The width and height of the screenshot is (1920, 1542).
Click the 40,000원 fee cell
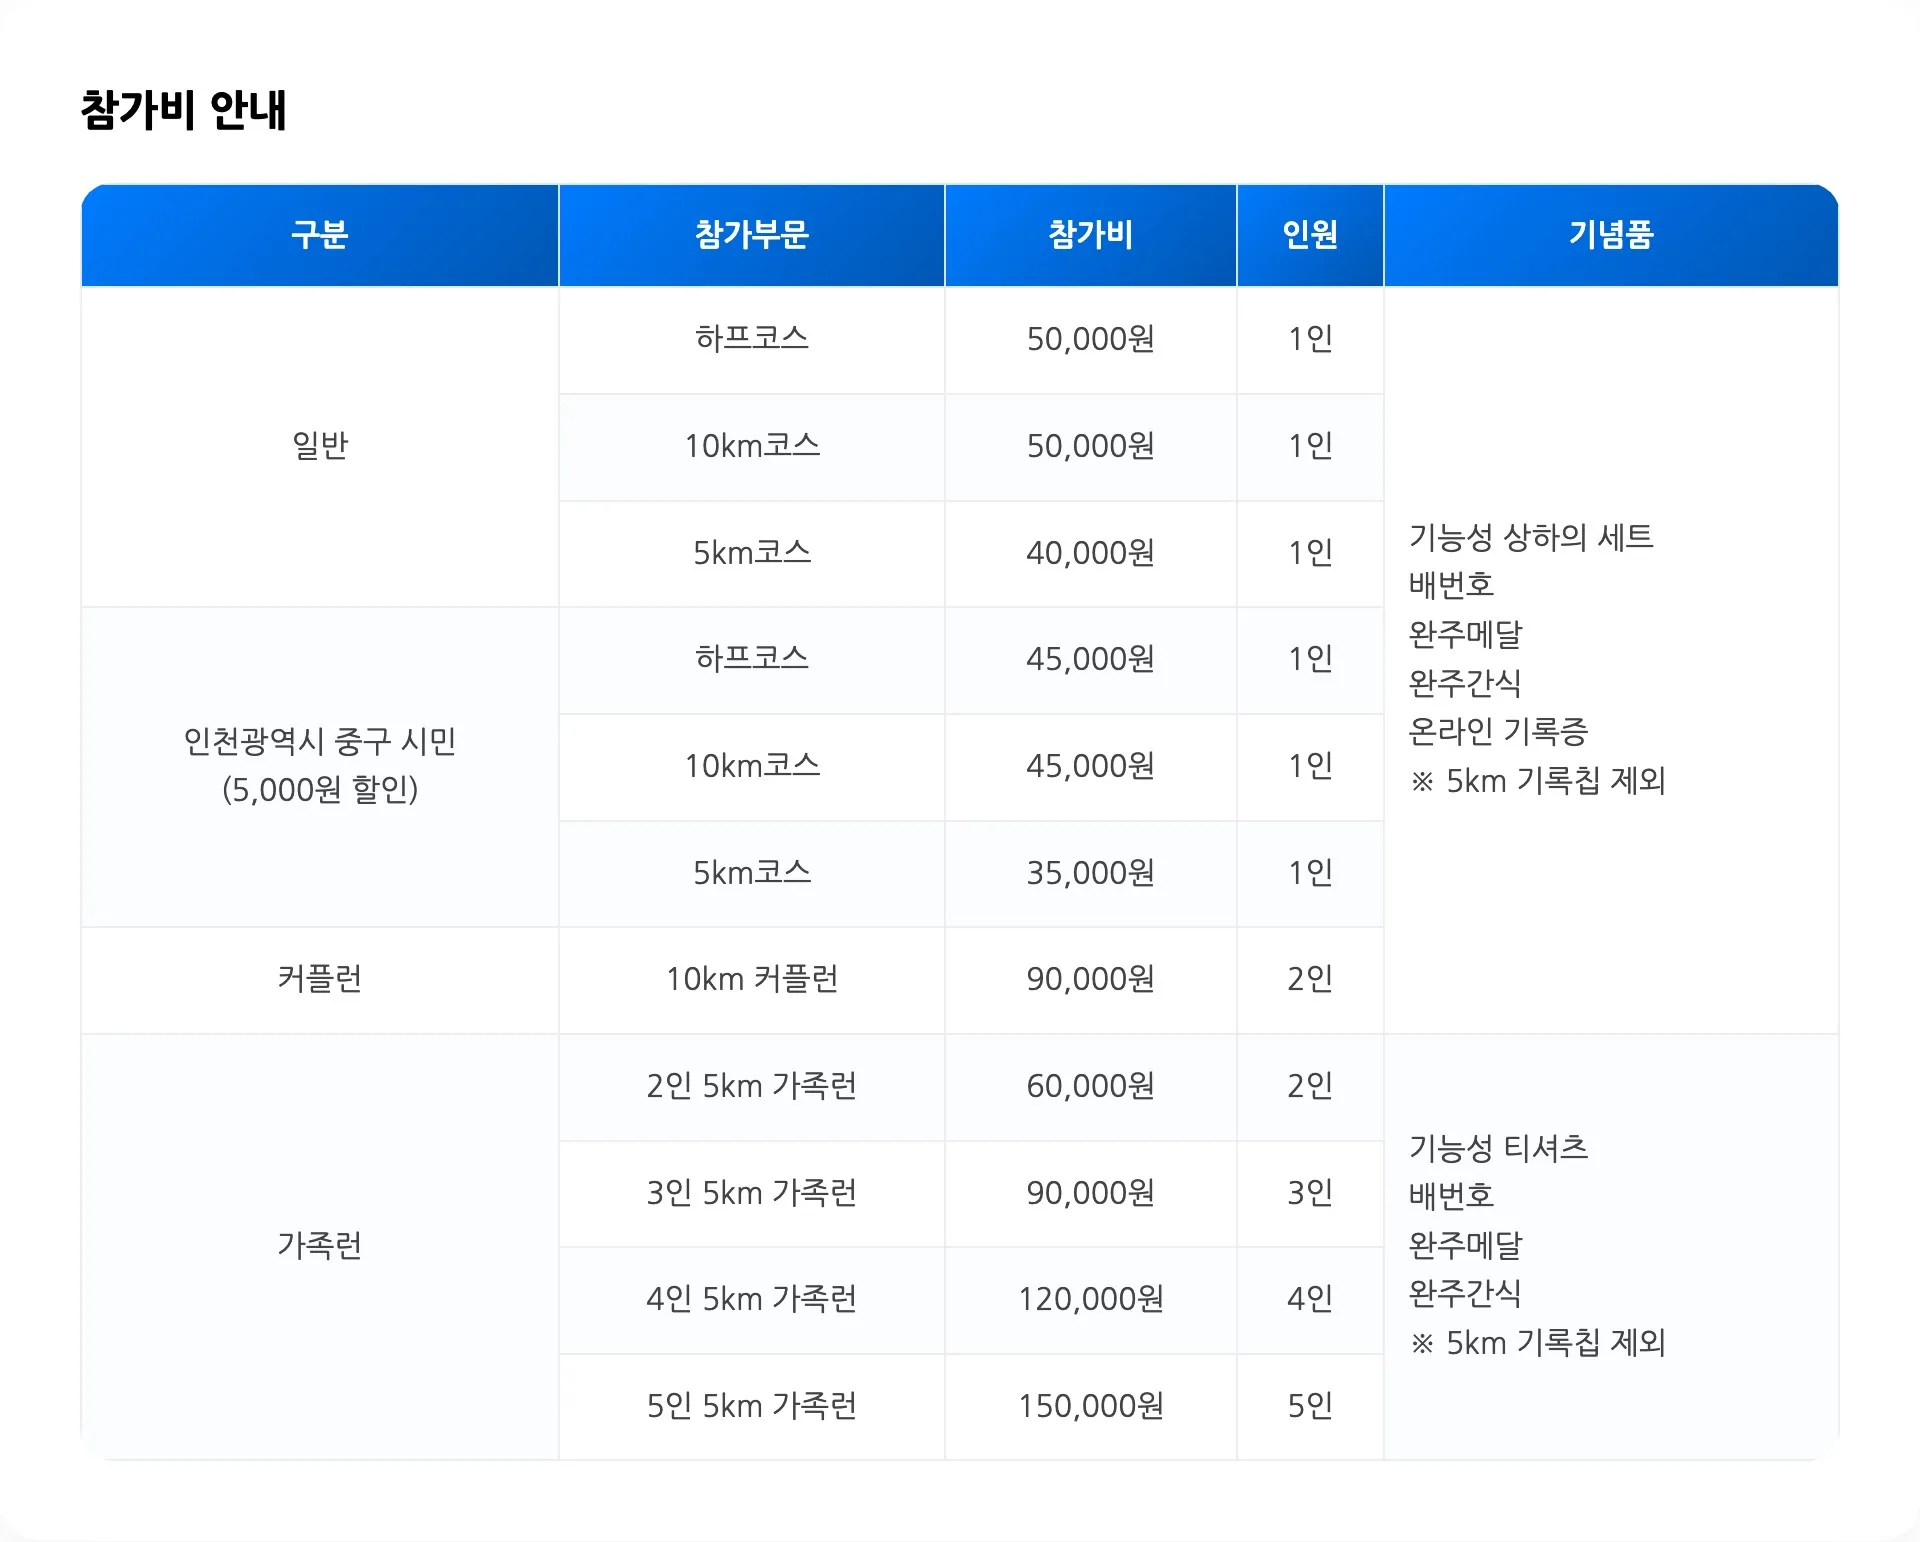pos(1090,553)
